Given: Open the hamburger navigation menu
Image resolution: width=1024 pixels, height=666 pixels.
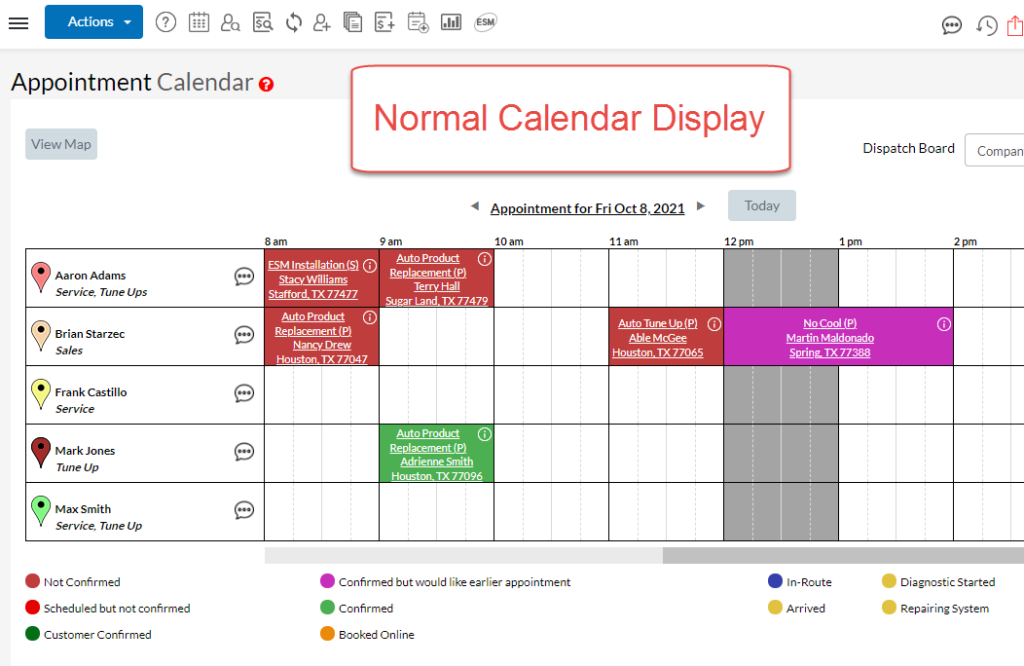Looking at the screenshot, I should pyautogui.click(x=18, y=23).
